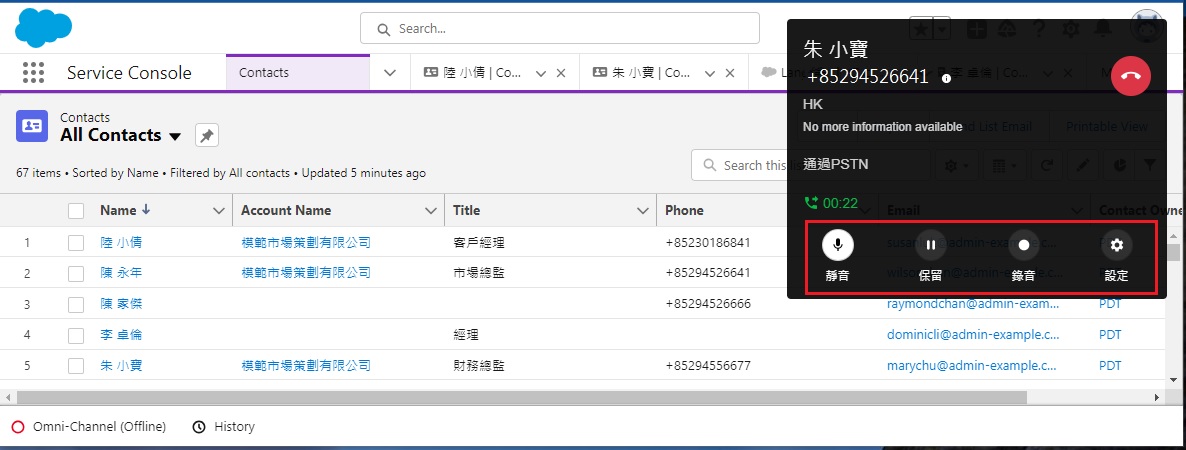Open contact 陳 永年 from list
This screenshot has width=1186, height=450.
coord(121,273)
